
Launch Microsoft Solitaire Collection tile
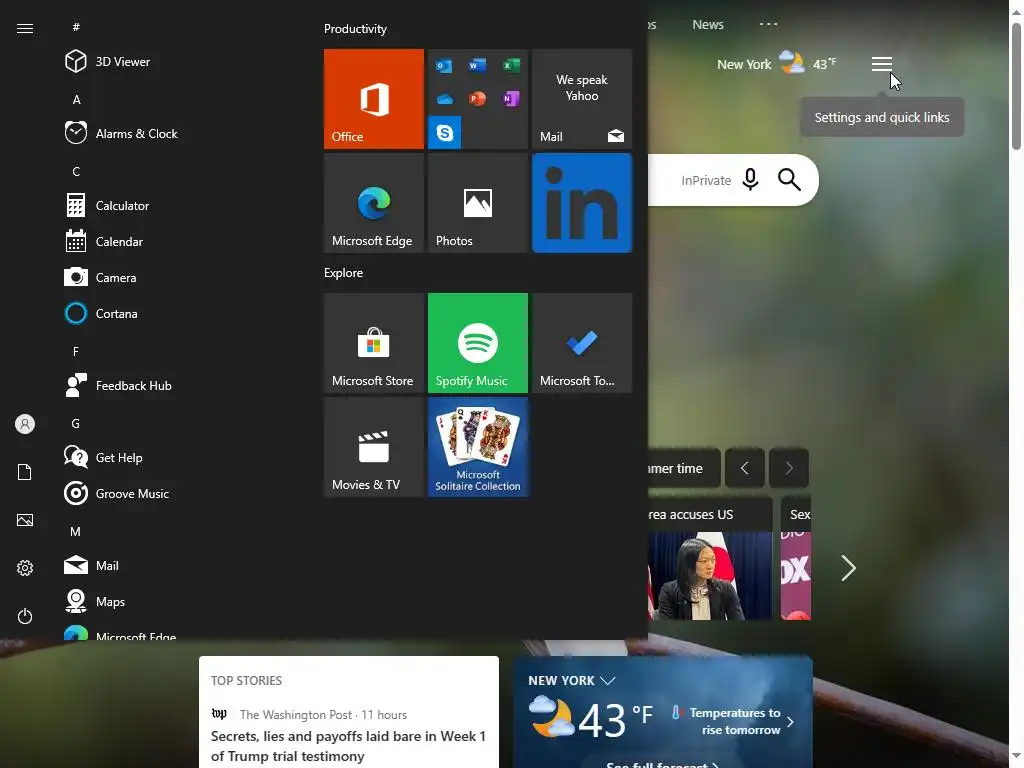477,447
